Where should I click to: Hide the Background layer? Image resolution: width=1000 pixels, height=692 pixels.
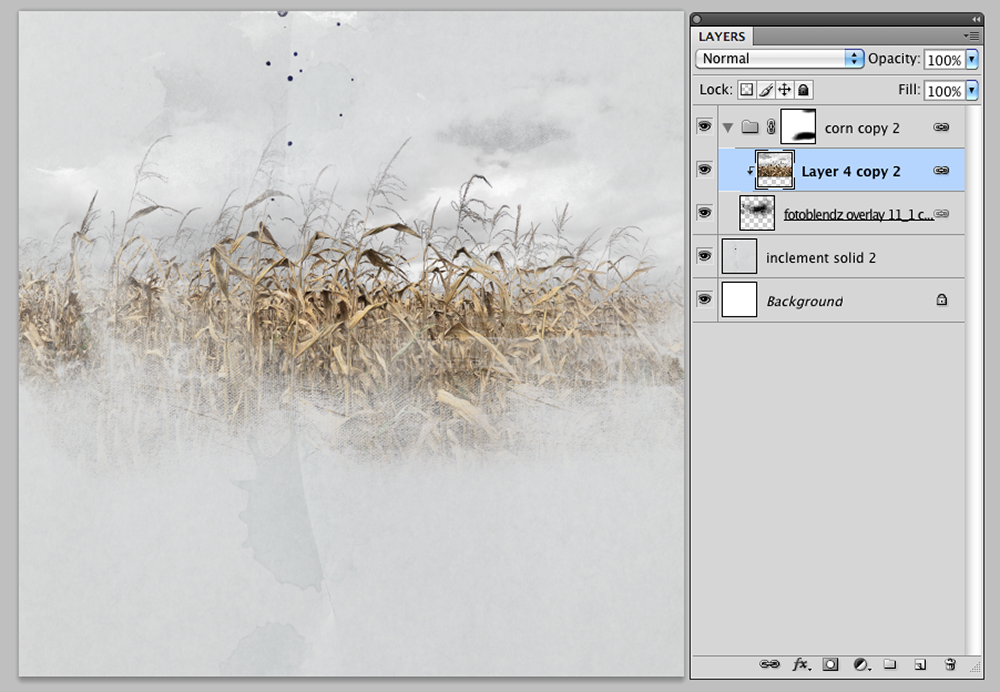pyautogui.click(x=704, y=299)
